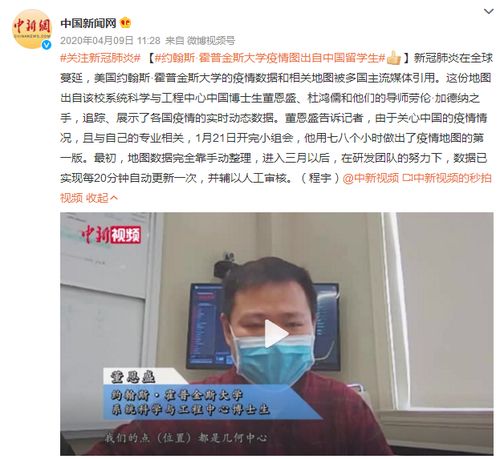Image resolution: width=500 pixels, height=459 pixels.
Task: Click the small arrow next to 收起
Action: pyautogui.click(x=113, y=198)
